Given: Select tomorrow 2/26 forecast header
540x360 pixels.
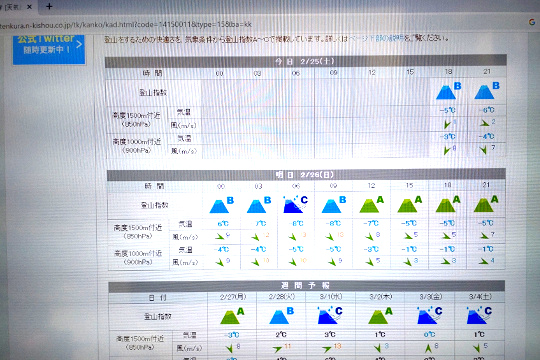Looking at the screenshot, I should point(306,175).
